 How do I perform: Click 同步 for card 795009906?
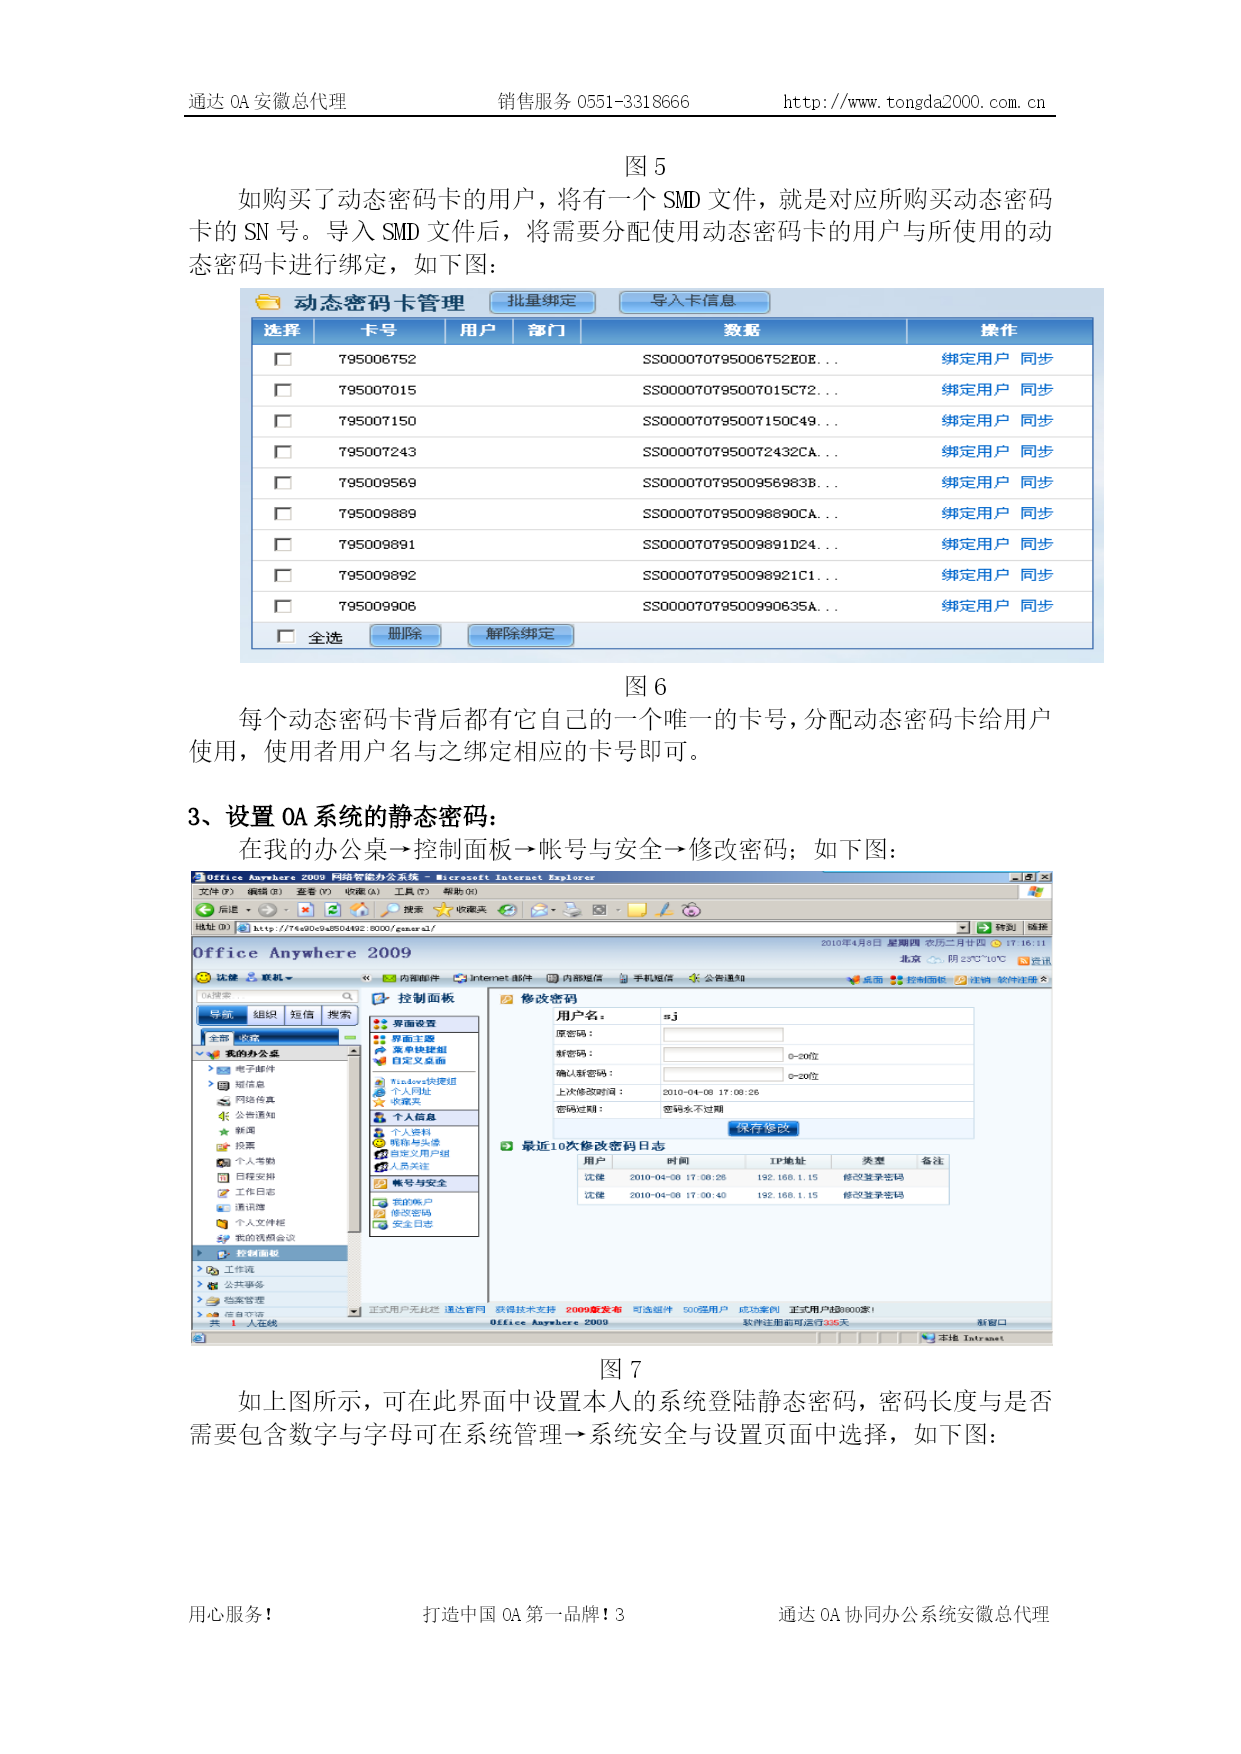1036,606
